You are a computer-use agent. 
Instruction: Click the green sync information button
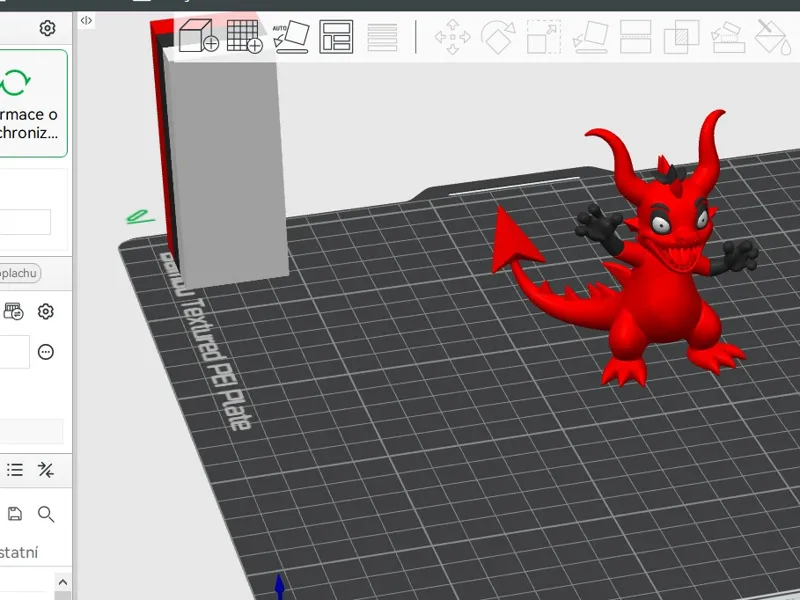[31, 104]
